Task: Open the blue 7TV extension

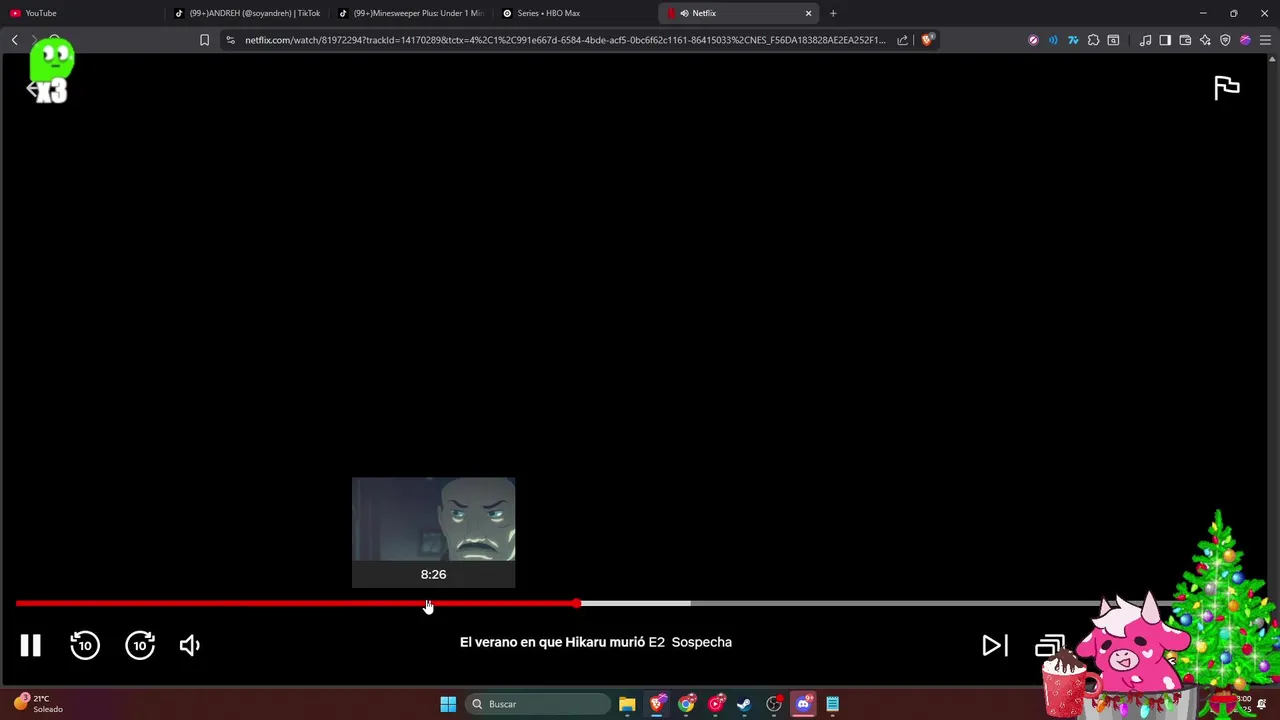Action: click(x=1073, y=40)
